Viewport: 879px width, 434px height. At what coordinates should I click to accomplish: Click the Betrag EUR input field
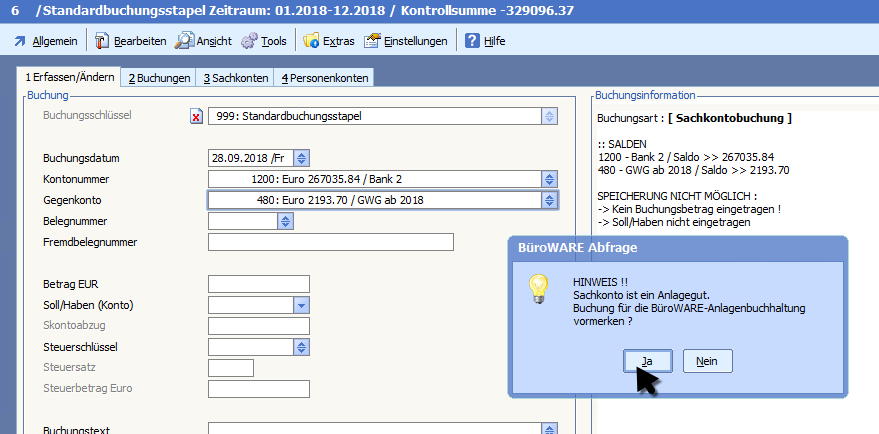tap(258, 284)
